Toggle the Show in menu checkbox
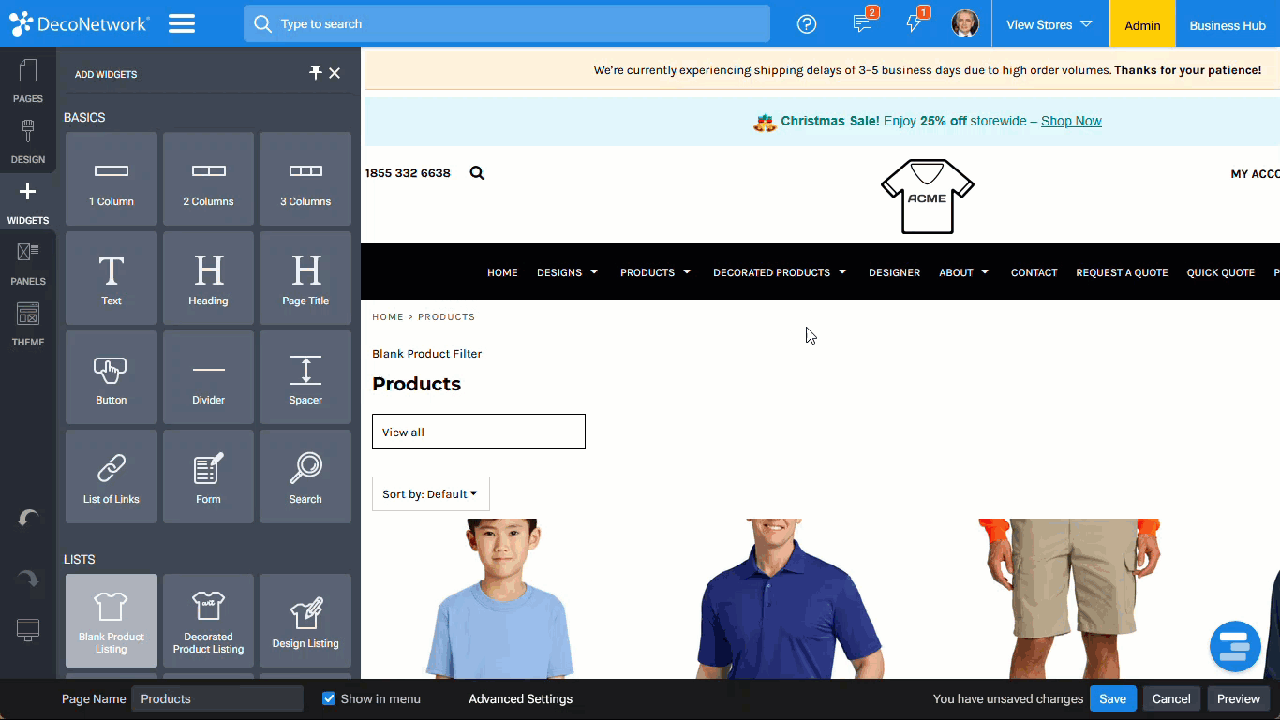Screen dimensions: 1280x720 (x=328, y=699)
